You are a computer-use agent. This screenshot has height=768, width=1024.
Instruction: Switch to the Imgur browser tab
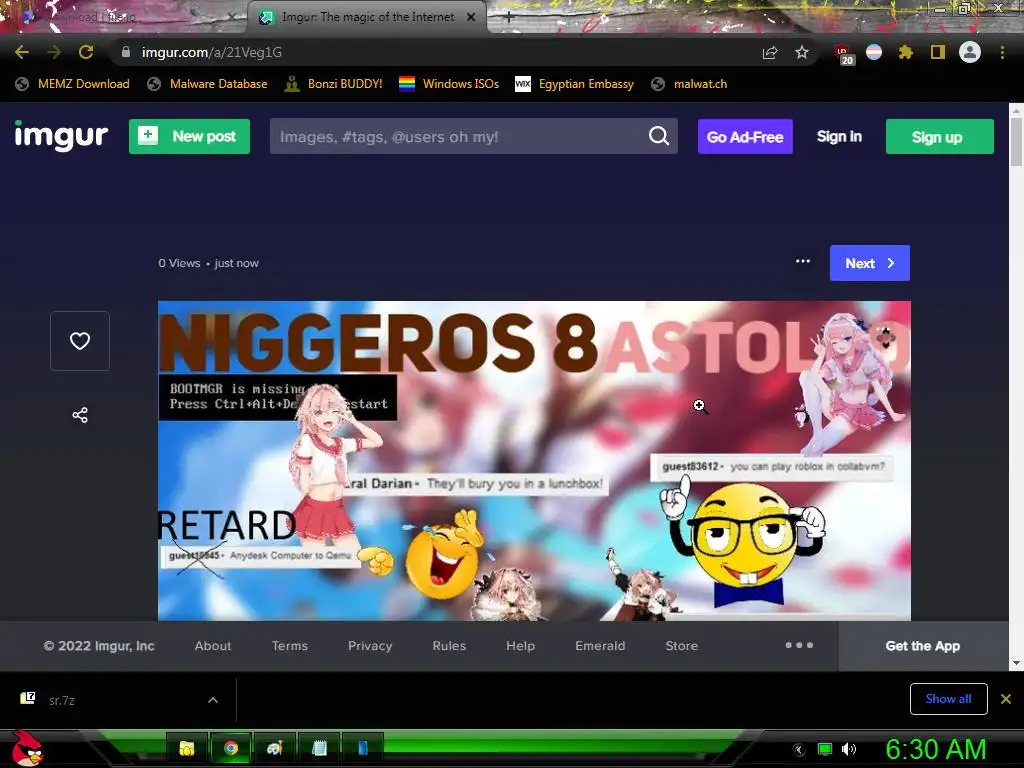[x=367, y=18]
